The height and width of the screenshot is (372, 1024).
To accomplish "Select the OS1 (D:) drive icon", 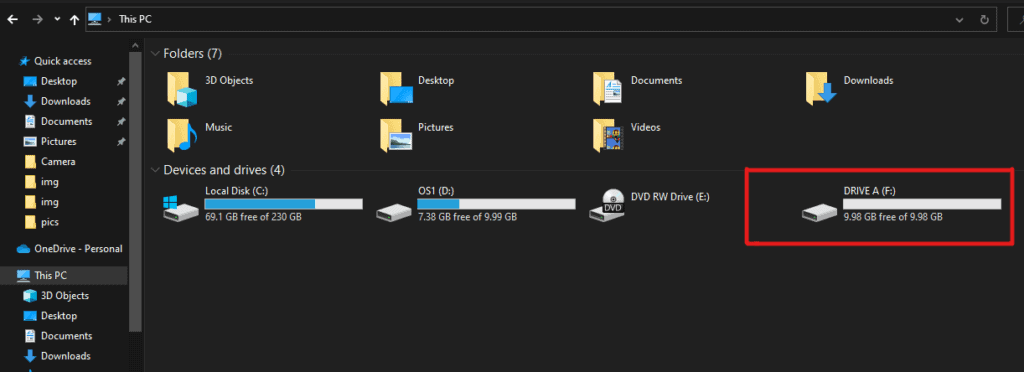I will pyautogui.click(x=394, y=211).
